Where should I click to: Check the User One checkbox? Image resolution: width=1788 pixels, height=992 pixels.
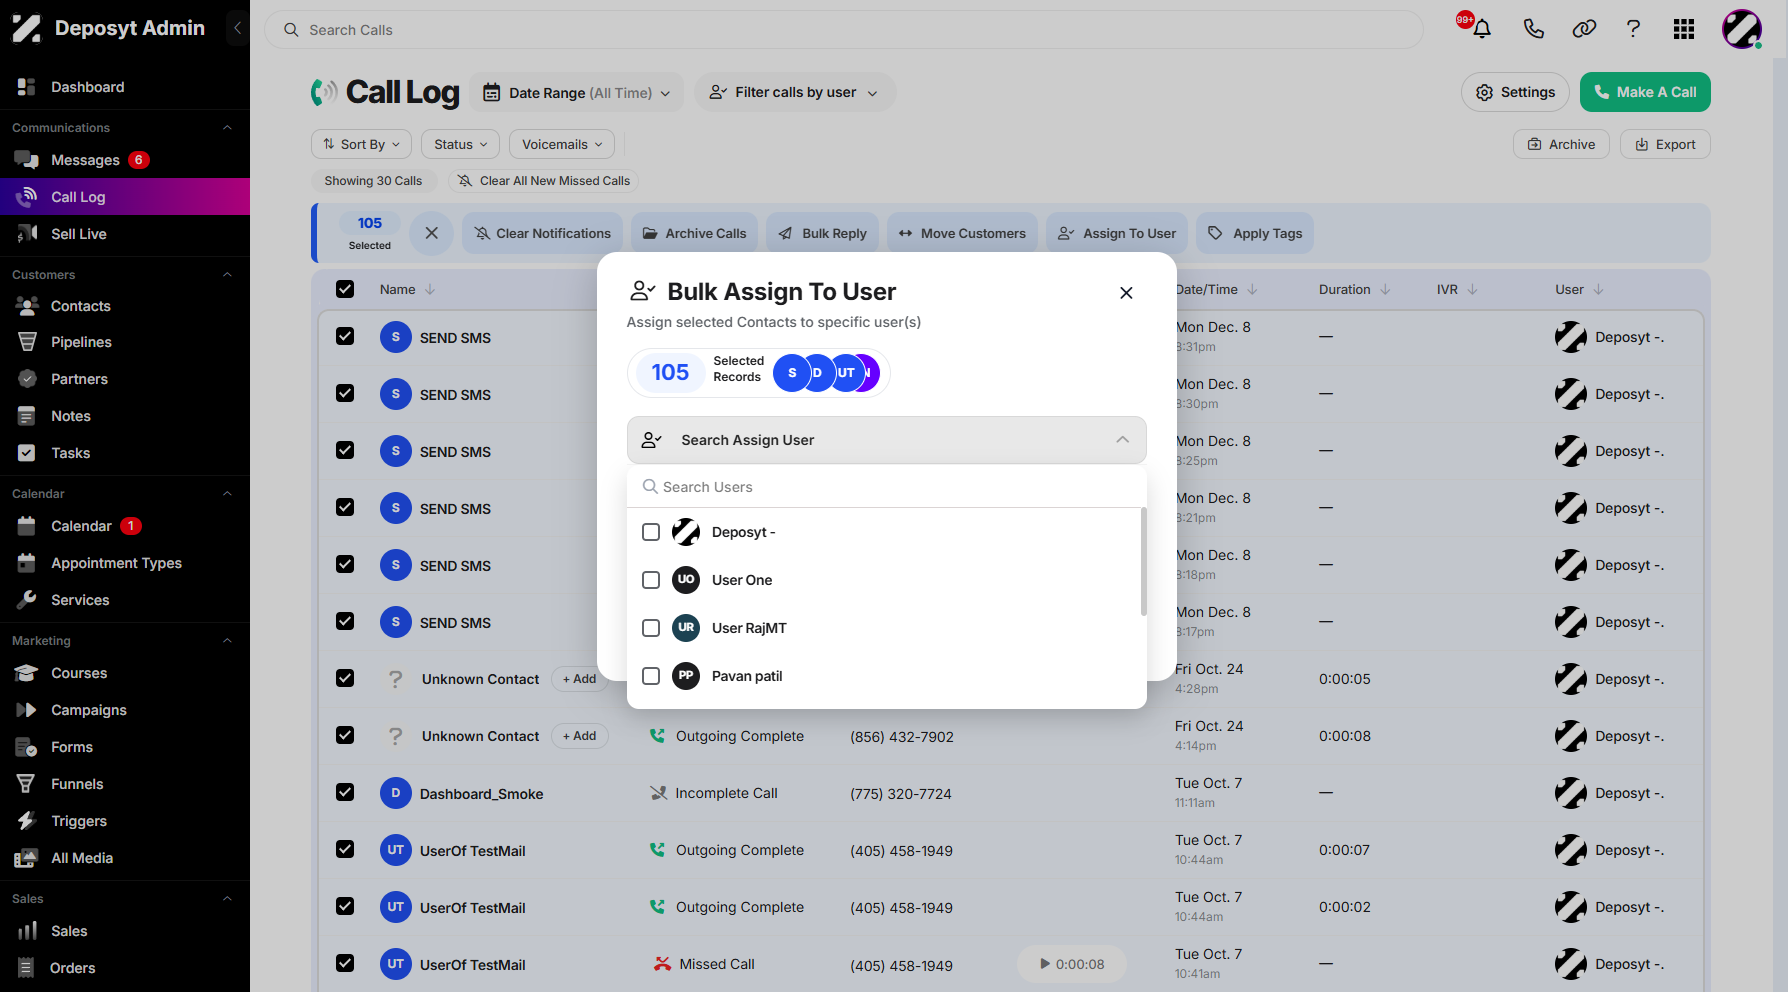(651, 580)
